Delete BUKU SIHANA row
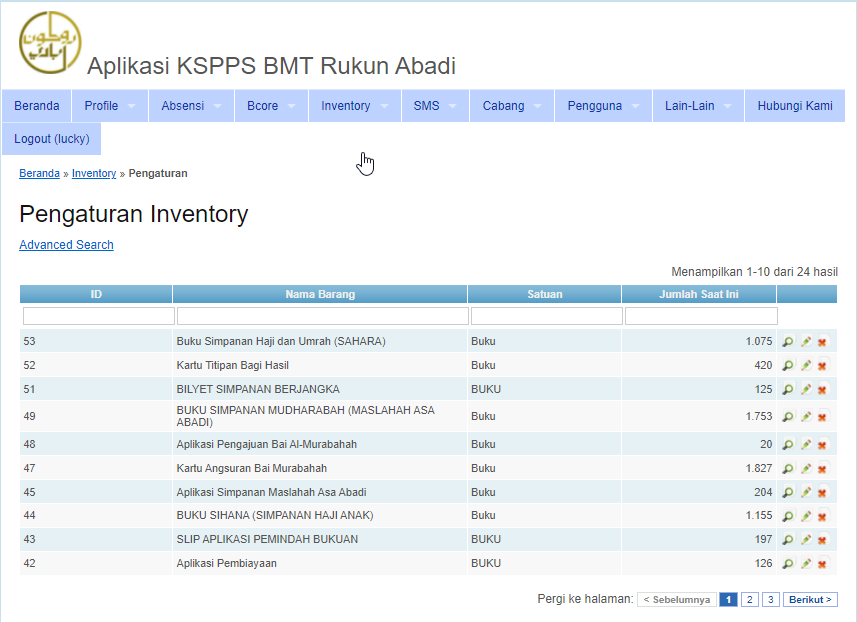This screenshot has height=622, width=857. (822, 515)
